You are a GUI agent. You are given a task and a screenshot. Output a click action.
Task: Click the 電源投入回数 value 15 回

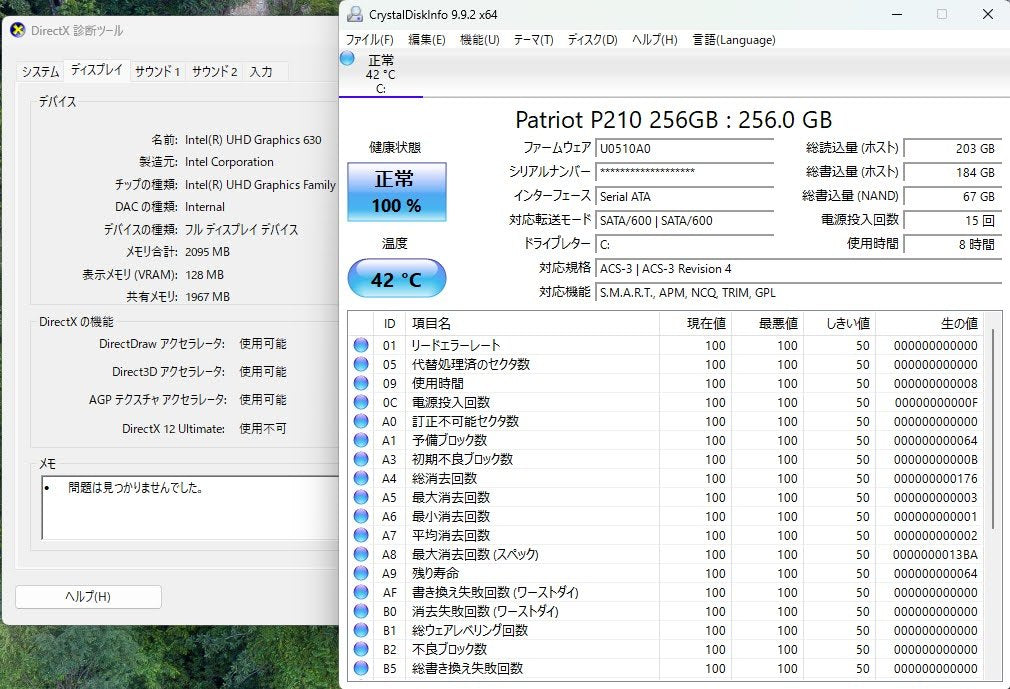pyautogui.click(x=953, y=221)
